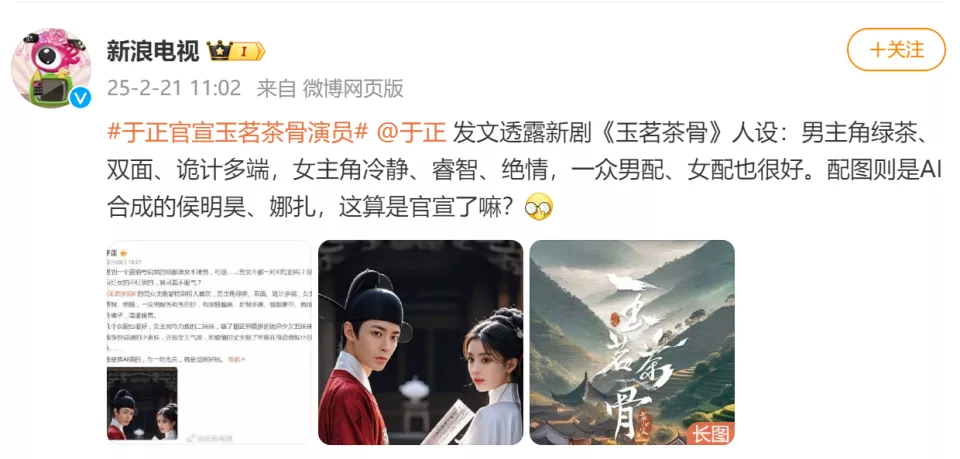Image resolution: width=960 pixels, height=459 pixels.
Task: Open hashtag #于正官宣玉茗茶骨演员#
Action: pos(238,132)
